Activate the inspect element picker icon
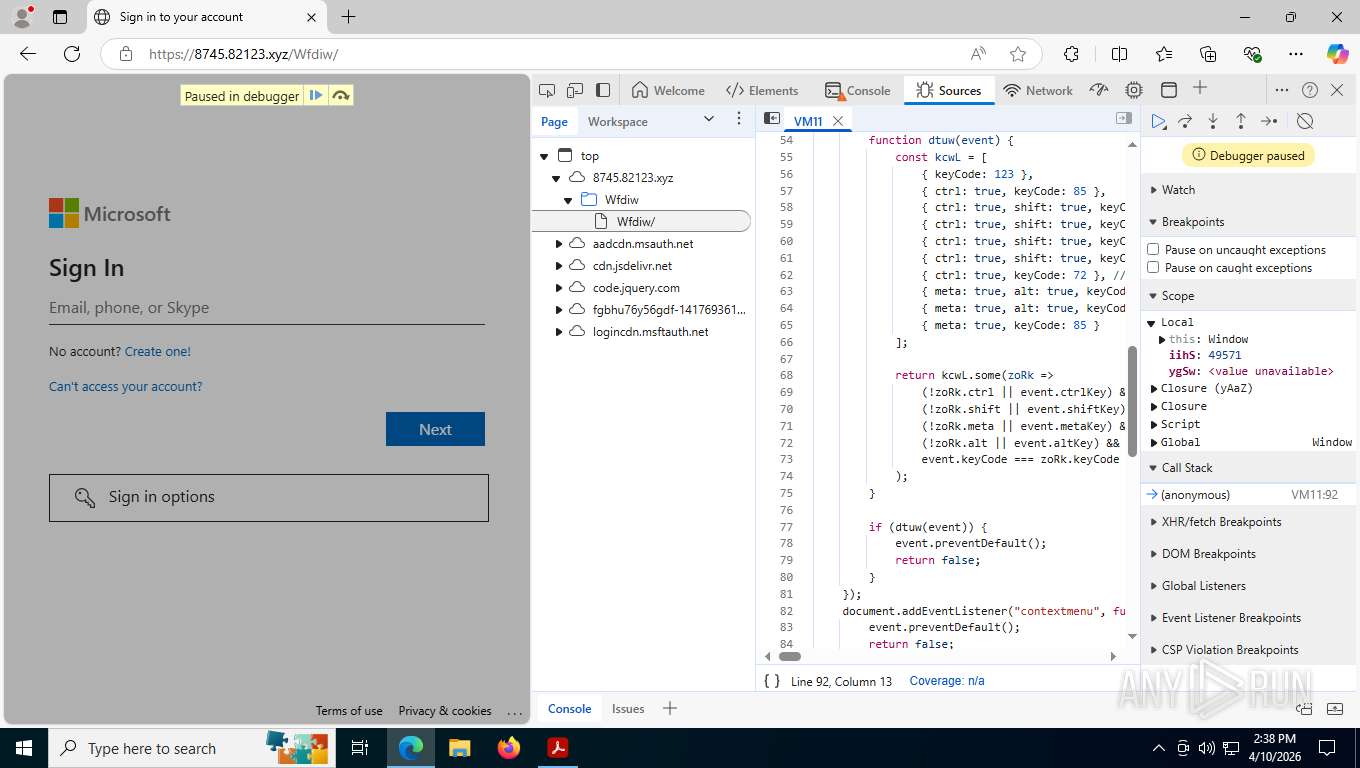Viewport: 1360px width, 768px height. click(x=547, y=90)
